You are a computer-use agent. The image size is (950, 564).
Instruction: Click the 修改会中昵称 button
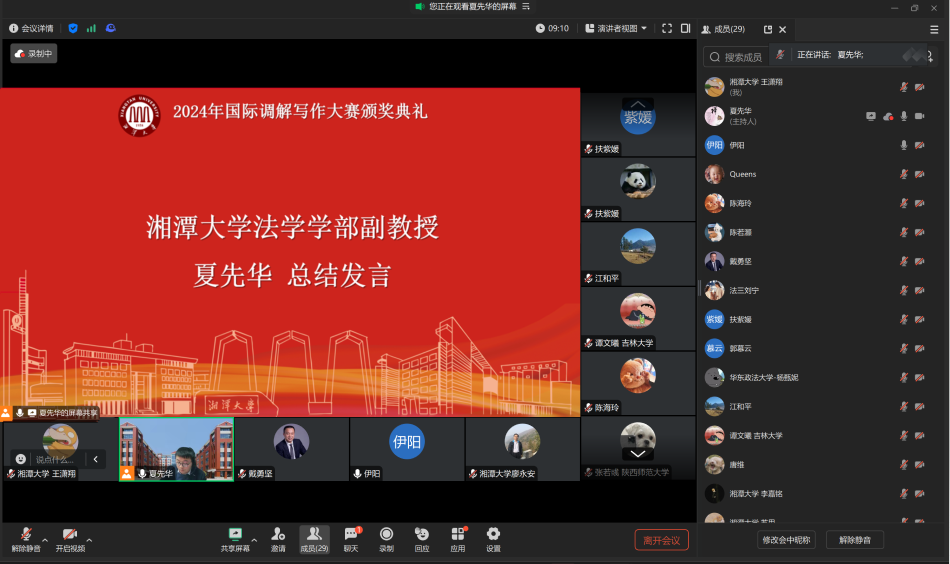click(786, 540)
